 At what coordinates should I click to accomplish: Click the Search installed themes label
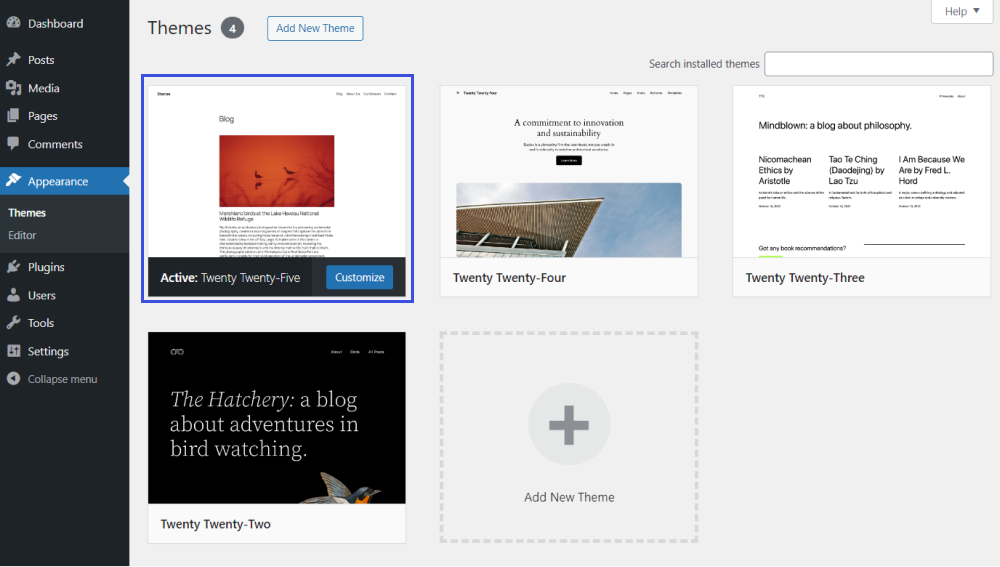coord(704,64)
